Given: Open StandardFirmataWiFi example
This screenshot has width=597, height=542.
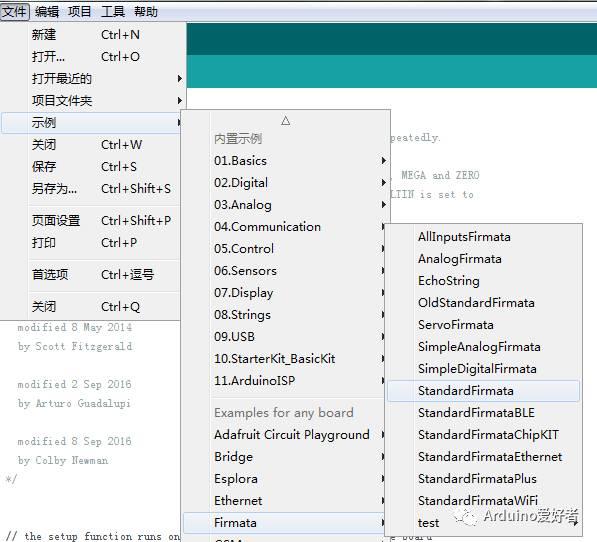Looking at the screenshot, I should 484,501.
